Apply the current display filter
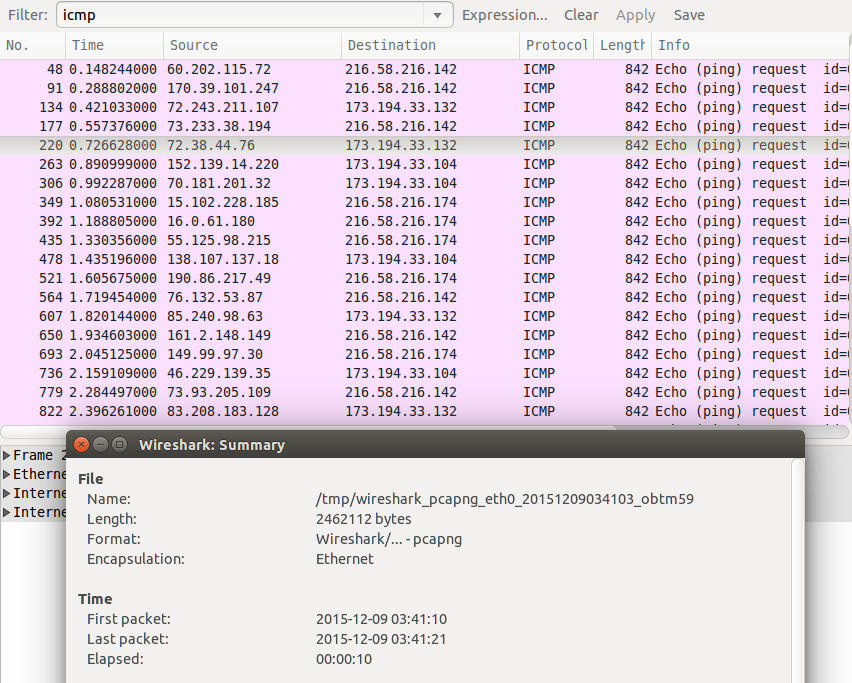The image size is (852, 683). point(636,15)
